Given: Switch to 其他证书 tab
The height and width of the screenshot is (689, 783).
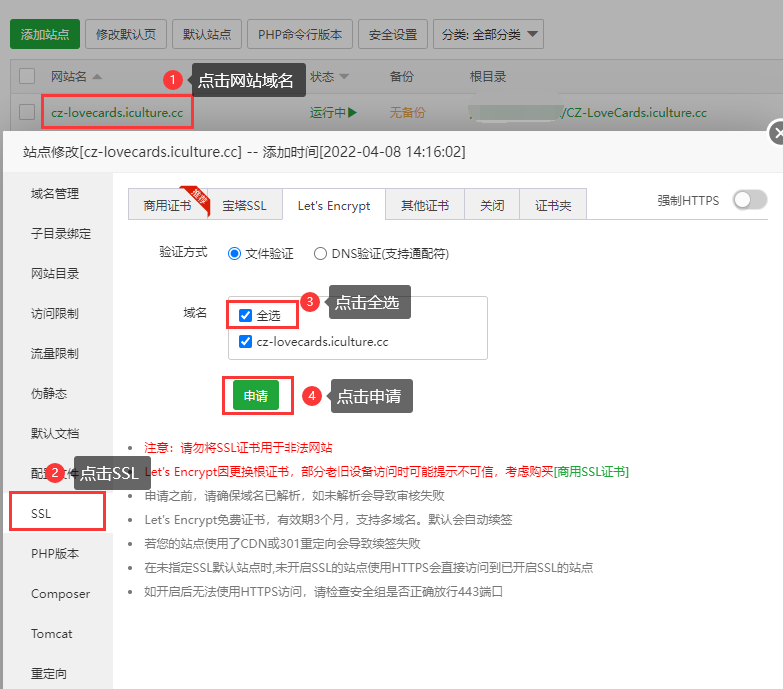Looking at the screenshot, I should click(425, 205).
